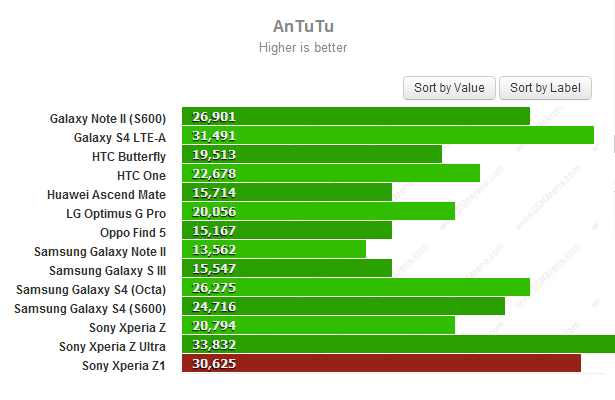Click the Samsung Galaxy S III bar
This screenshot has width=615, height=400.
[286, 269]
